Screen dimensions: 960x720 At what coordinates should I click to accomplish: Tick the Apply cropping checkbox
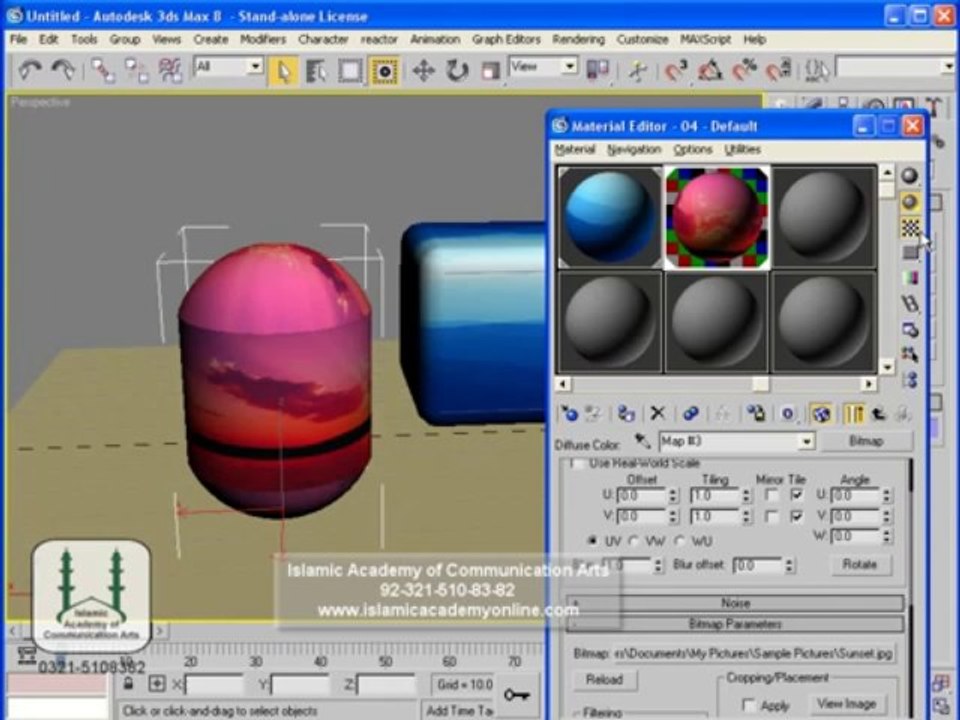[748, 705]
